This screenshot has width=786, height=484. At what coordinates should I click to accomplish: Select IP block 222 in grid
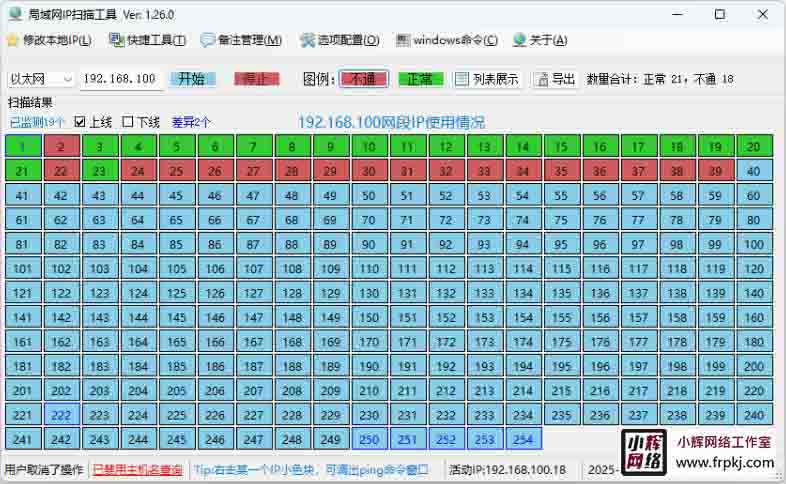(x=61, y=415)
